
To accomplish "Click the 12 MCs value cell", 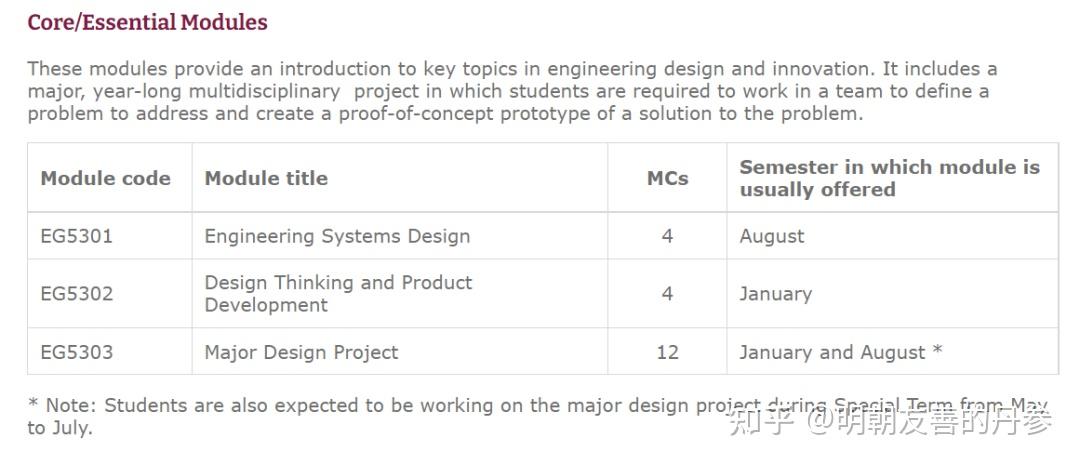I will pyautogui.click(x=667, y=352).
